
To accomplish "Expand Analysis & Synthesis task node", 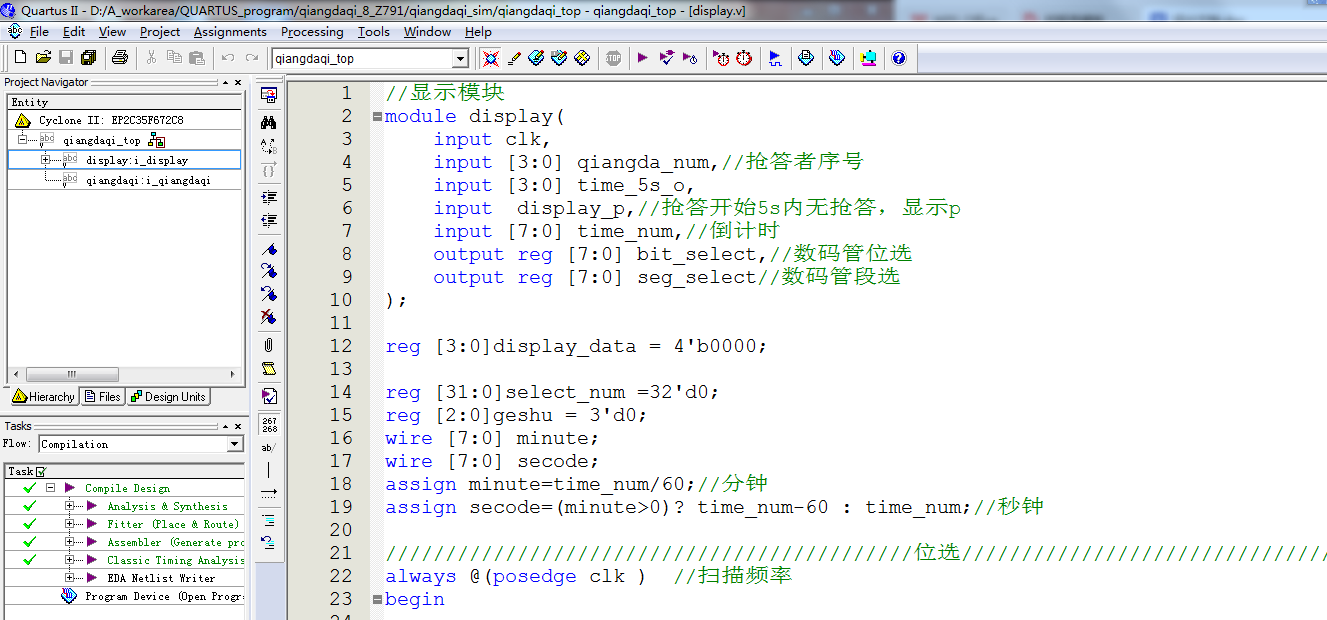I will [71, 507].
